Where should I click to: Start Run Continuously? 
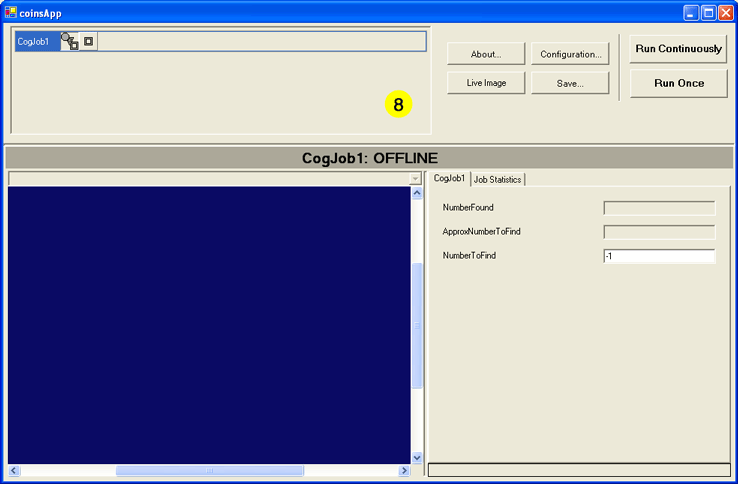click(x=678, y=49)
